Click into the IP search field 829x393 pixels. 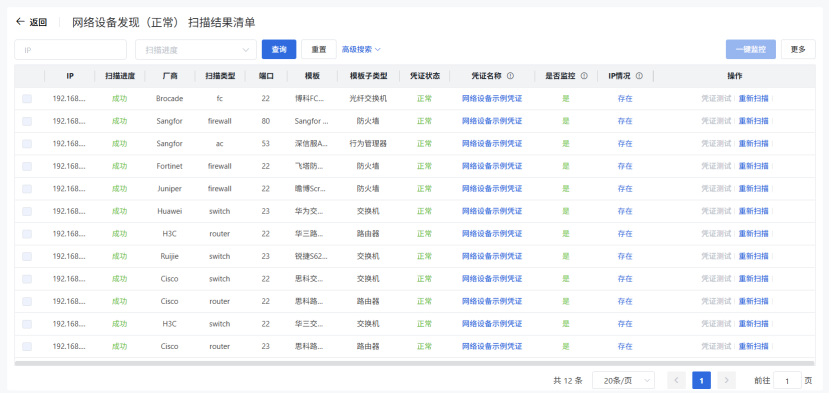(70, 50)
